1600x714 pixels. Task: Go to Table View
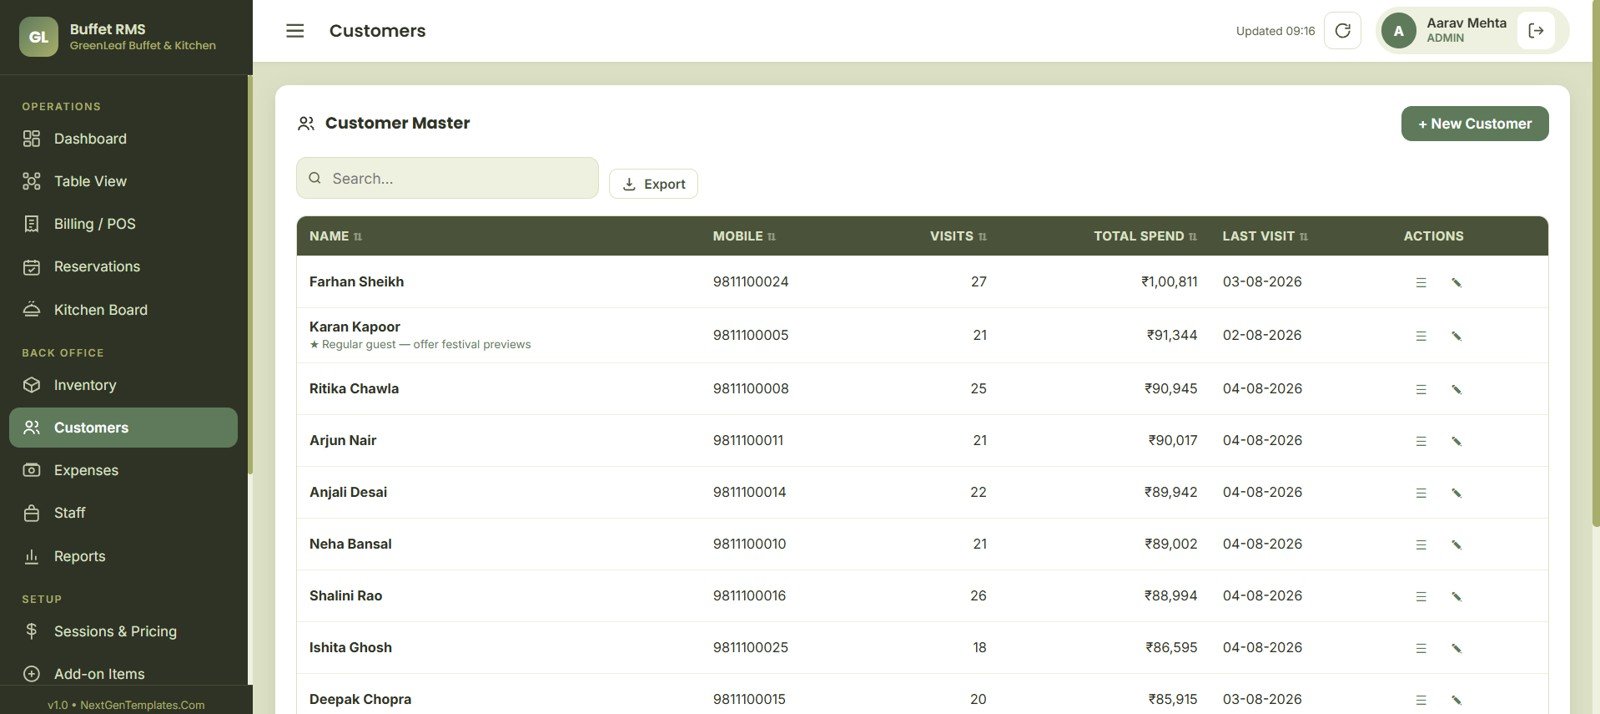[x=124, y=181]
